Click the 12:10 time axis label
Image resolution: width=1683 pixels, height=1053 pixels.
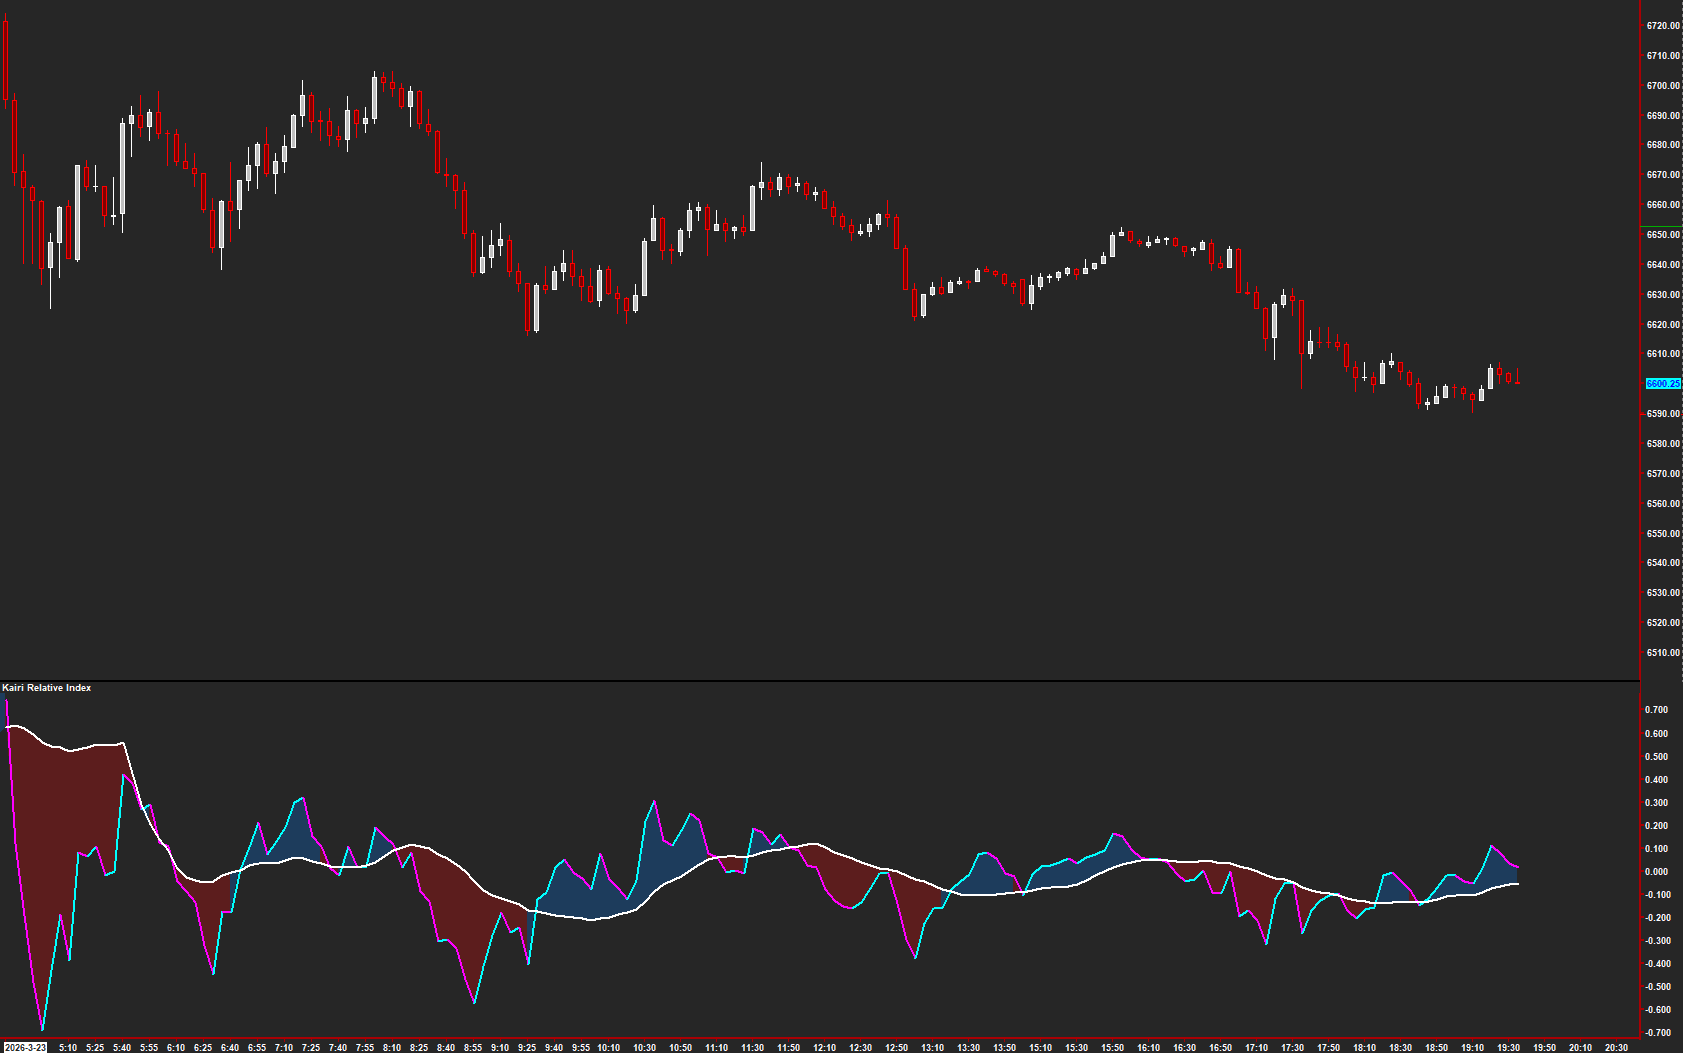[824, 1047]
